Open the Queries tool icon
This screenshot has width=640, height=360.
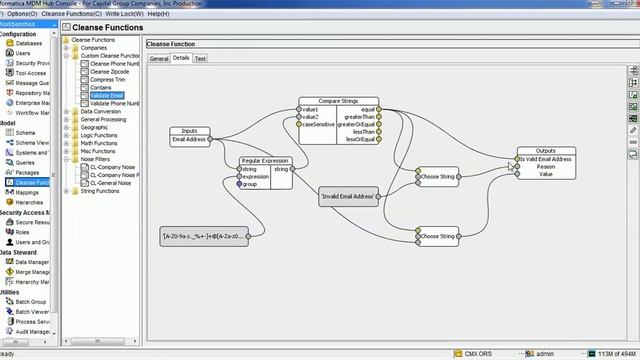point(10,162)
